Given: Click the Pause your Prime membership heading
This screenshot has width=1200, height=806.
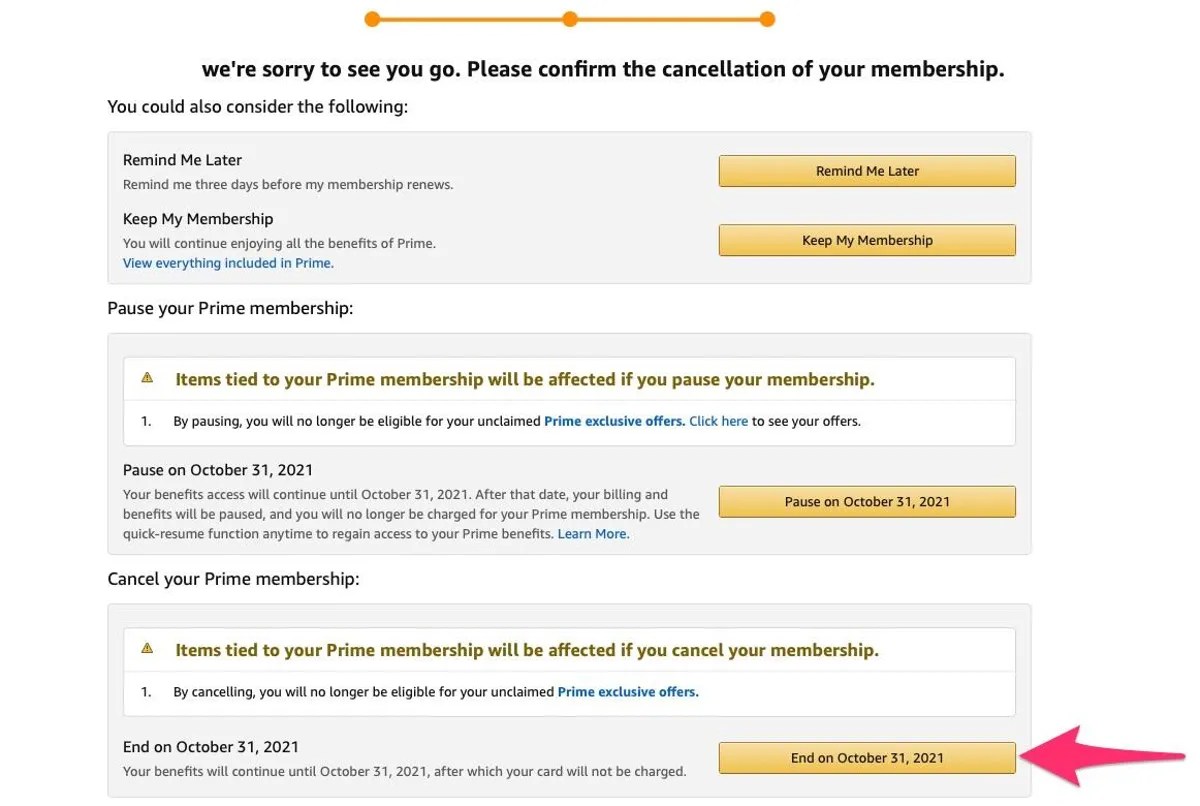Looking at the screenshot, I should click(x=230, y=307).
